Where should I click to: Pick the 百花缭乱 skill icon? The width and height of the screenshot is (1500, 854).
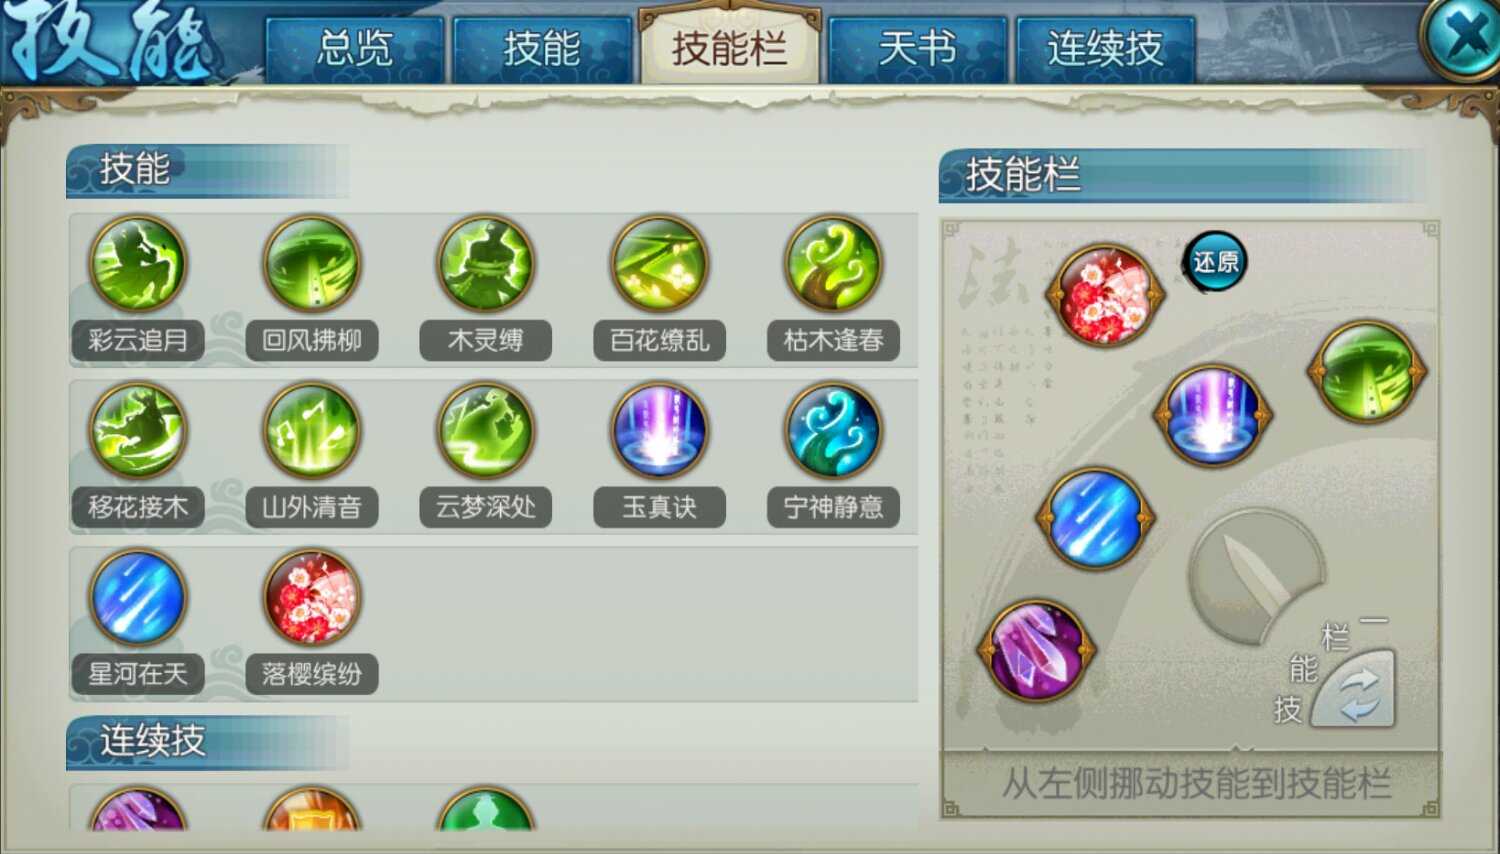pyautogui.click(x=660, y=264)
